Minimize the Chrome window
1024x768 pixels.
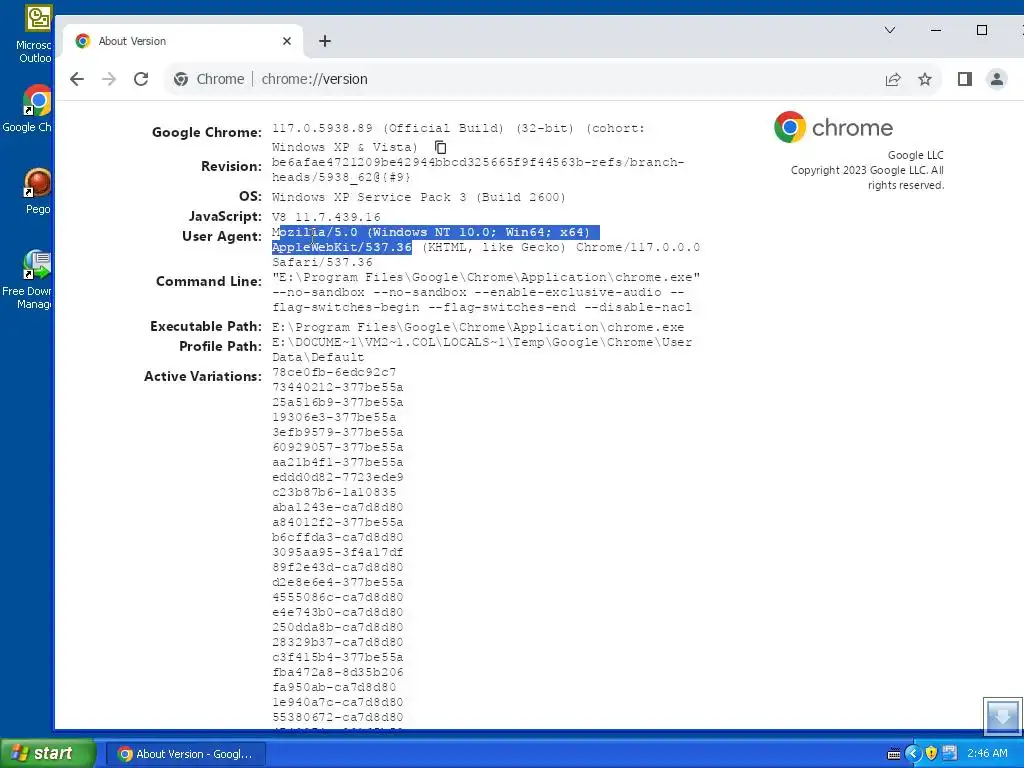click(x=936, y=30)
